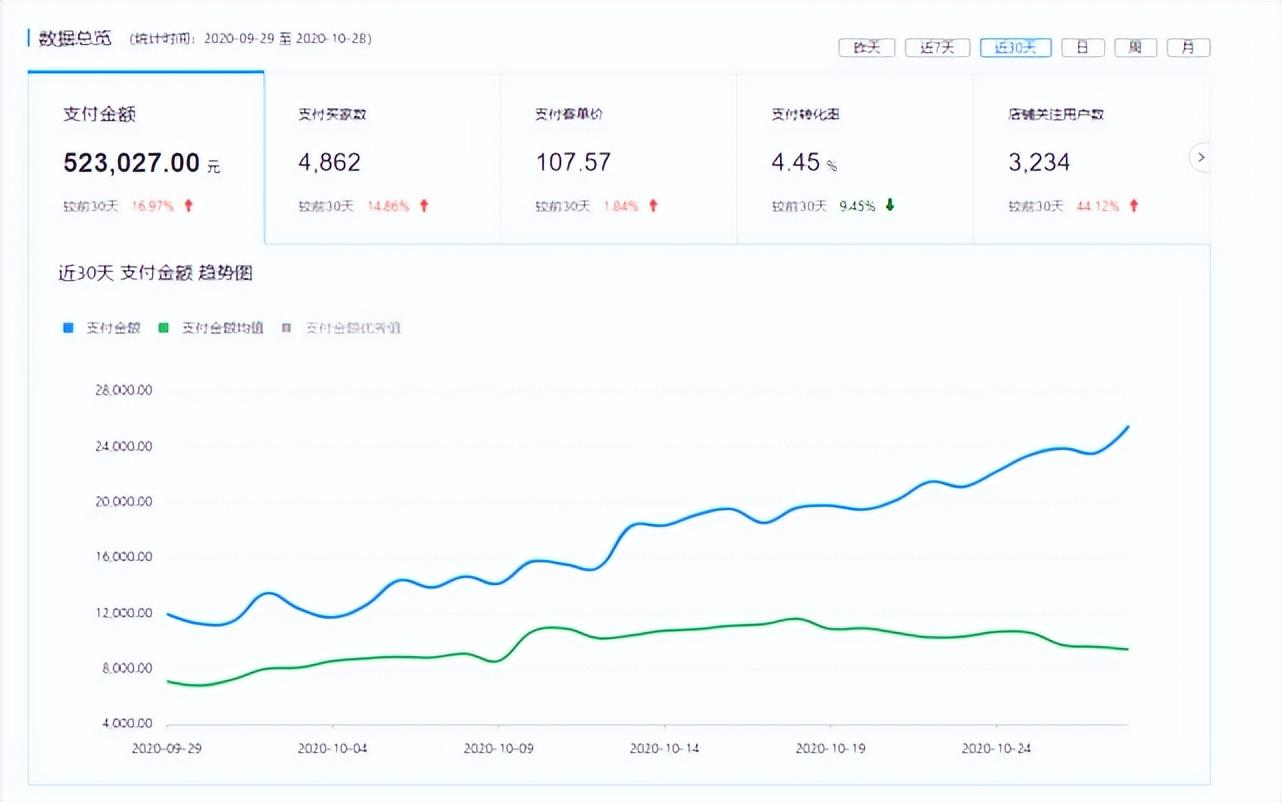The width and height of the screenshot is (1282, 802).
Task: Select the 店铺关注用户数 metric card
Action: [1080, 158]
